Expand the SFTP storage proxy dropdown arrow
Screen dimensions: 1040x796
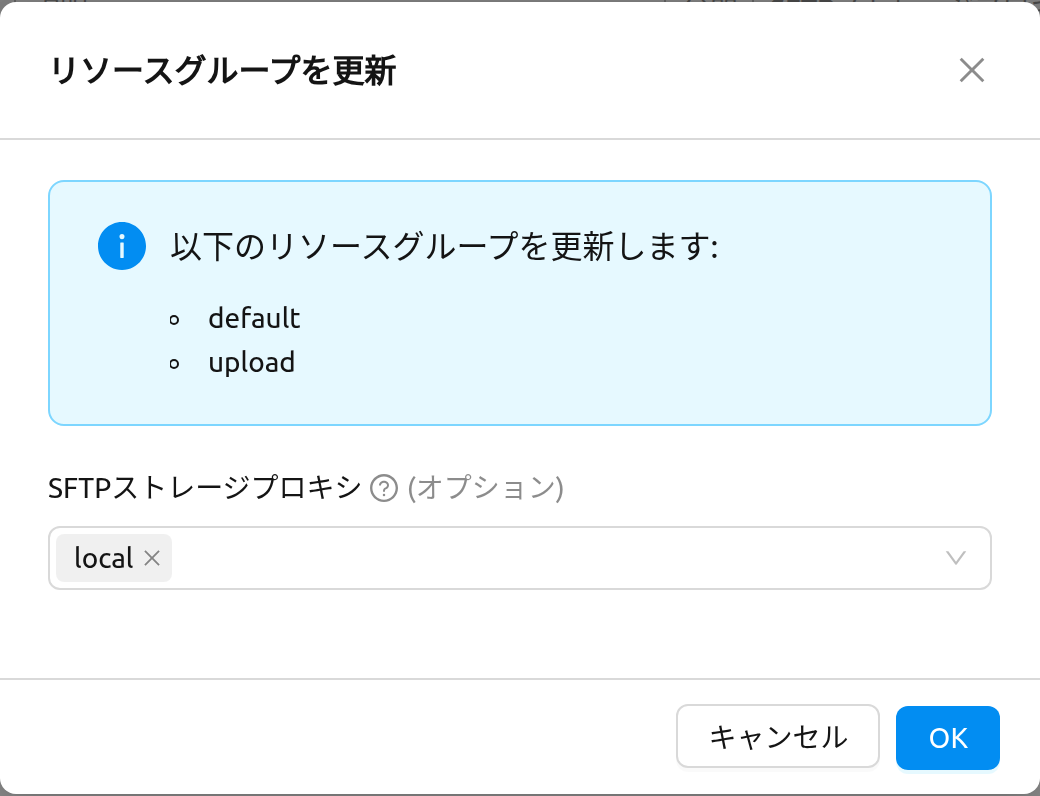tap(955, 558)
